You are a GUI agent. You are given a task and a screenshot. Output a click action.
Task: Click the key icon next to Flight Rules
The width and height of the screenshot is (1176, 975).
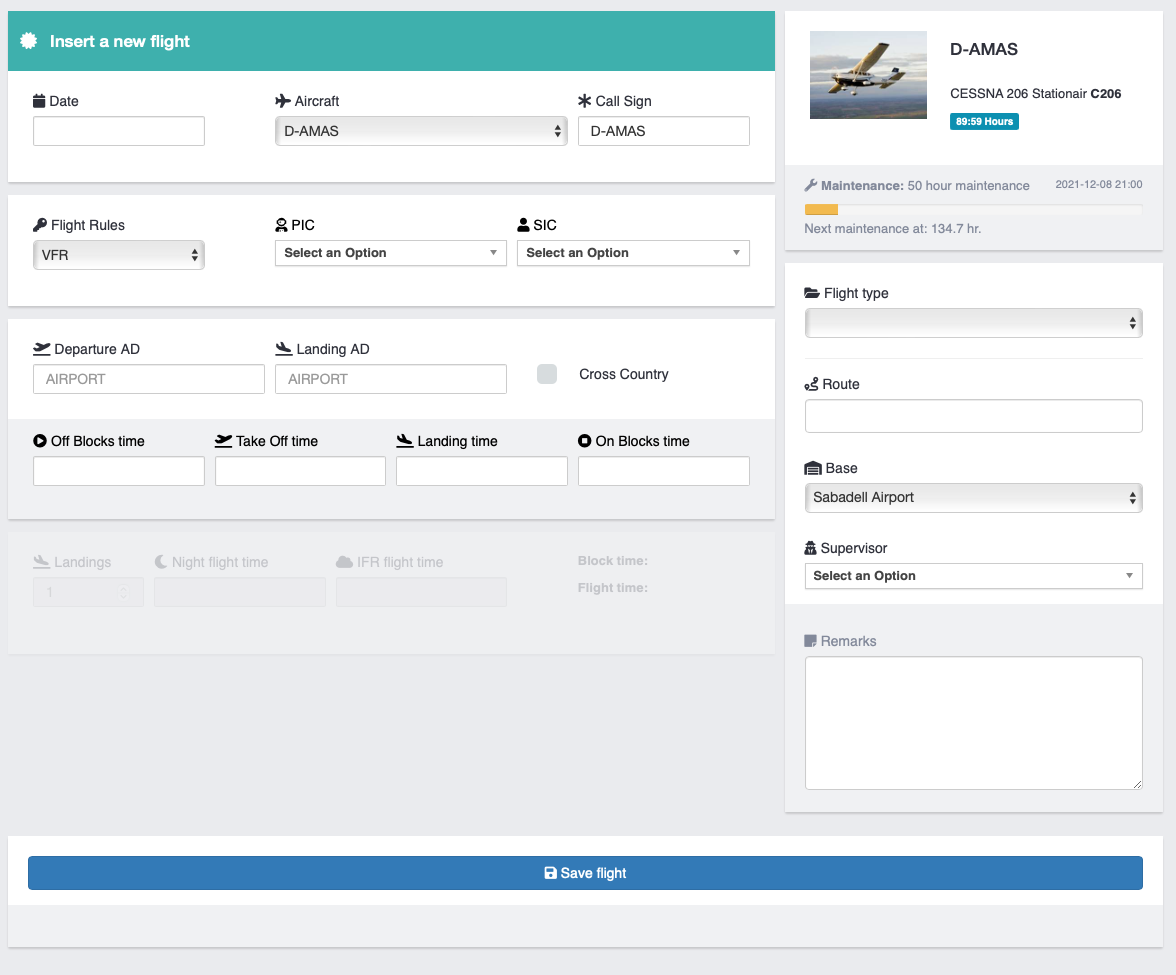[40, 225]
